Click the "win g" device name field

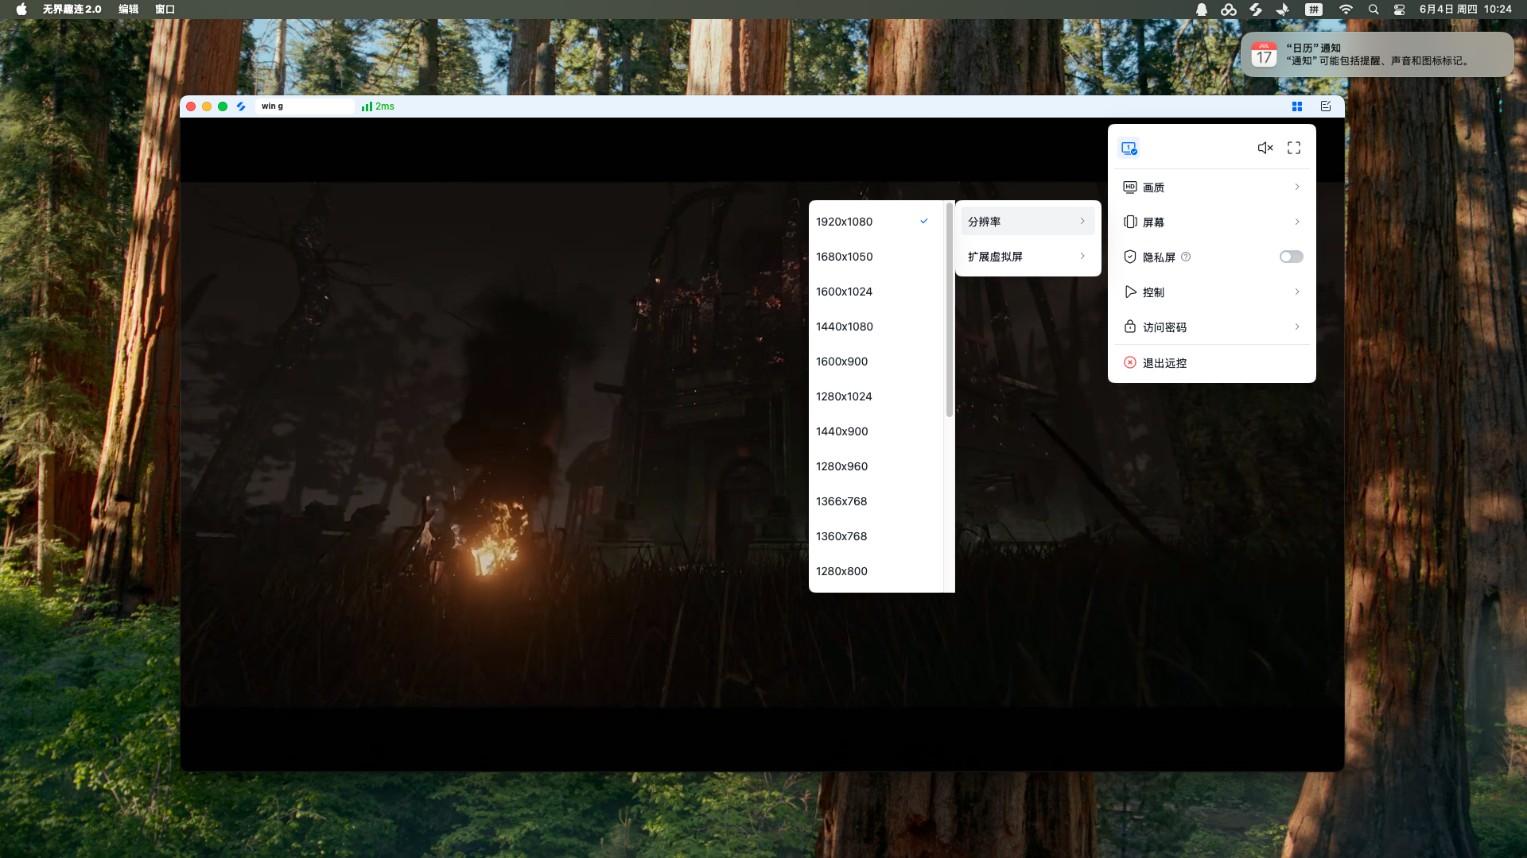(305, 106)
